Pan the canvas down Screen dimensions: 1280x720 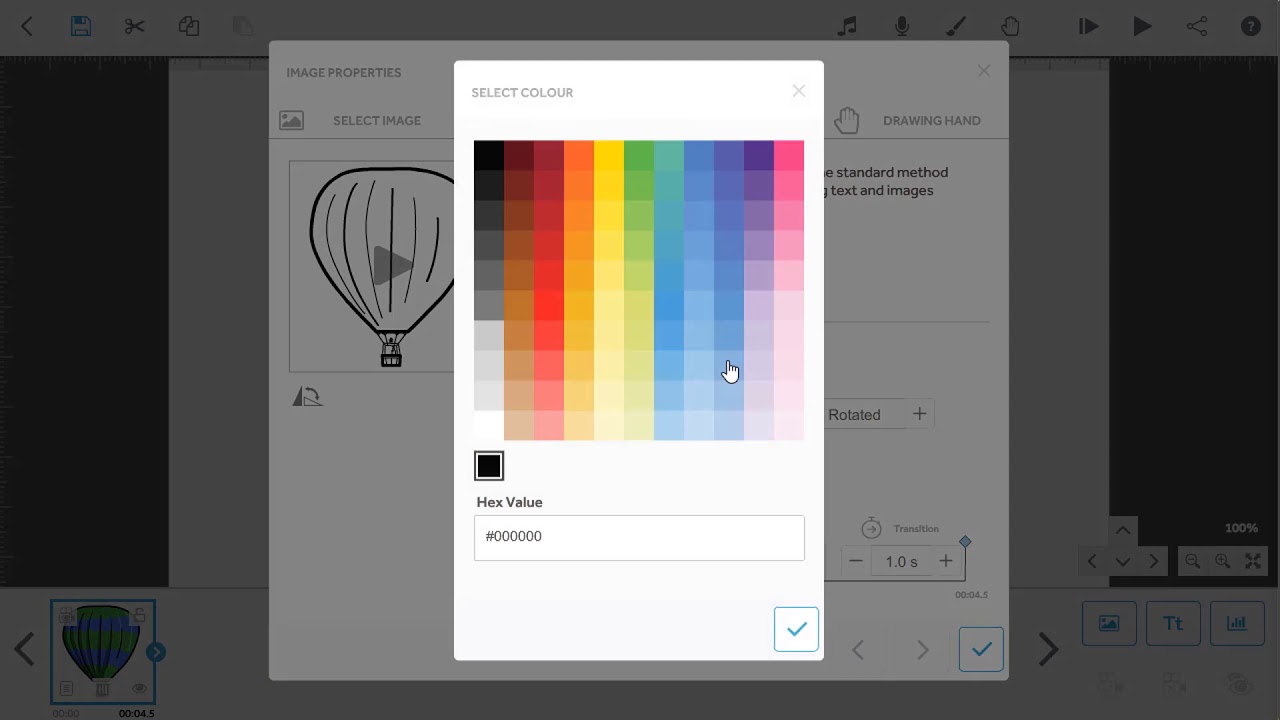(x=1122, y=562)
